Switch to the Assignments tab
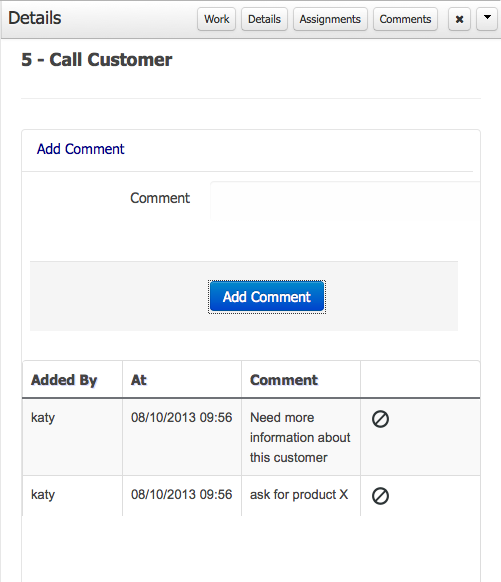501x582 pixels. 330,19
